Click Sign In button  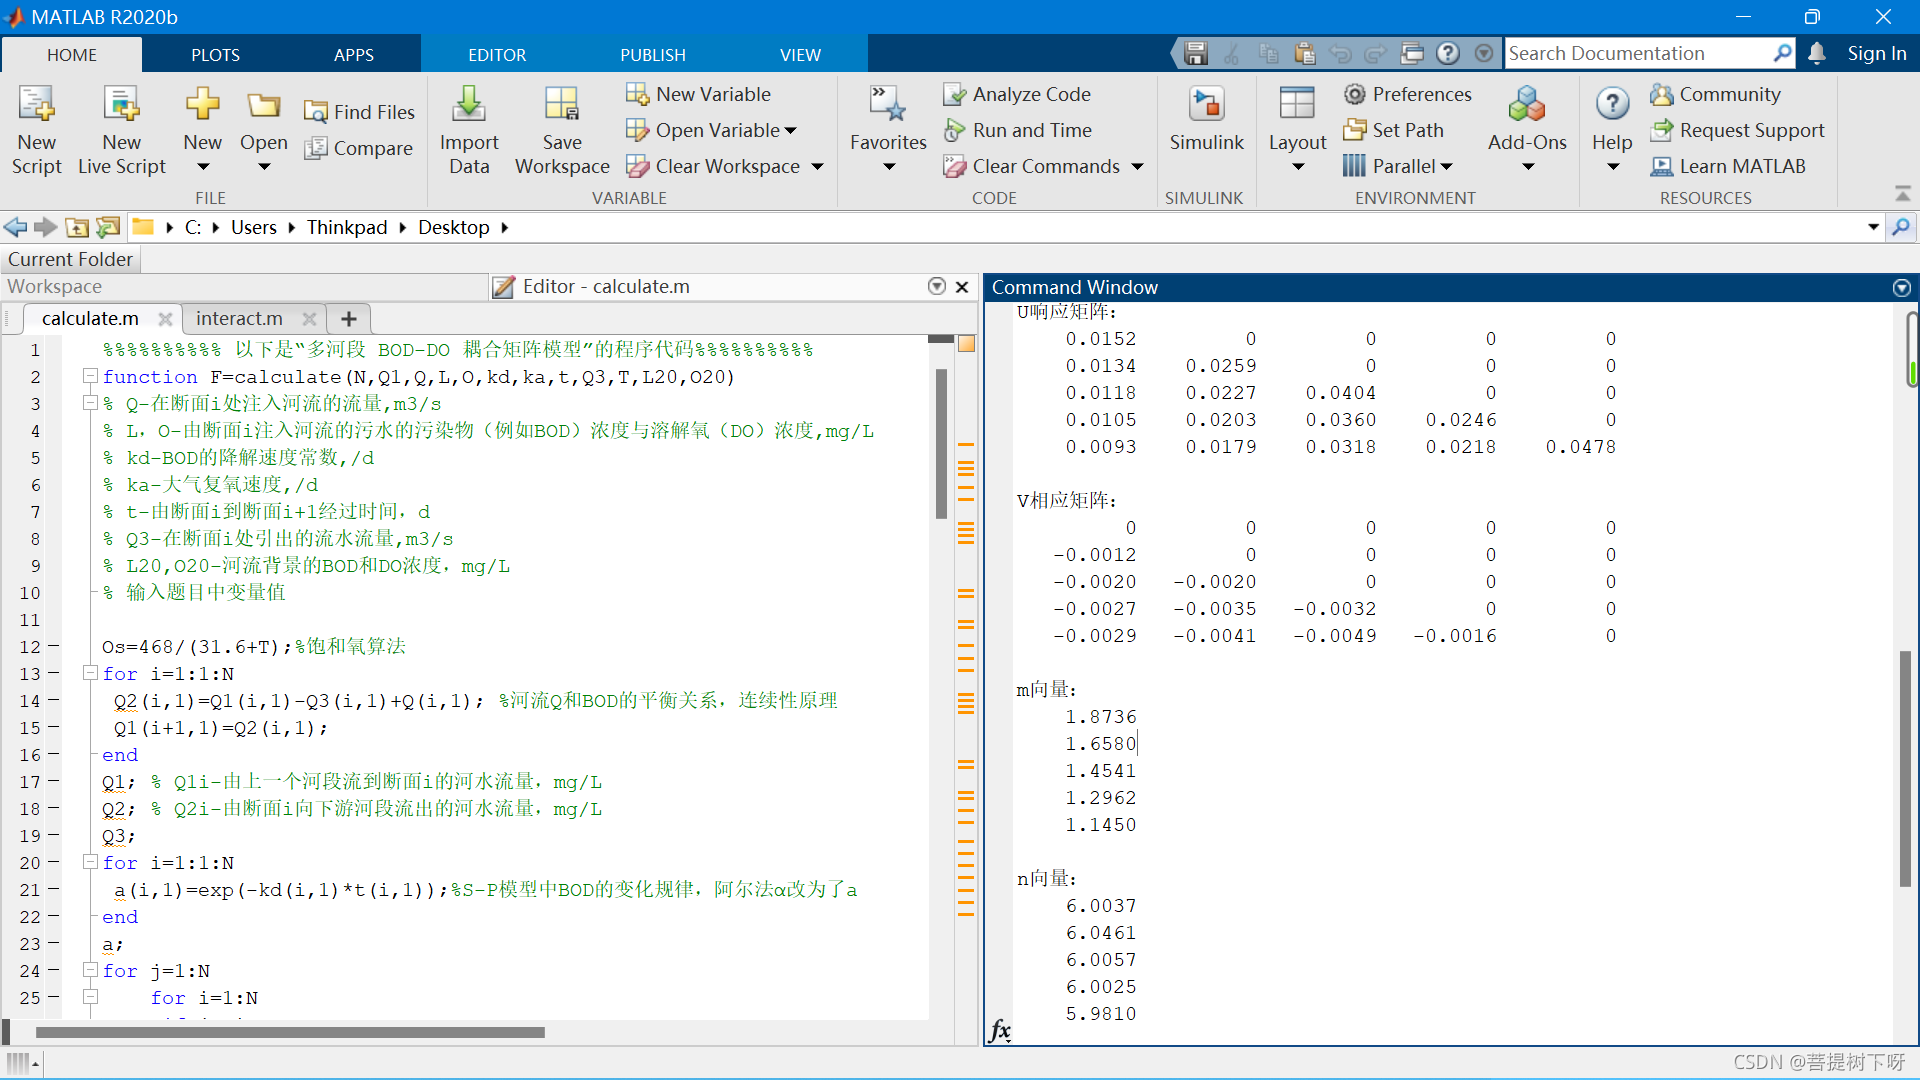[1876, 54]
